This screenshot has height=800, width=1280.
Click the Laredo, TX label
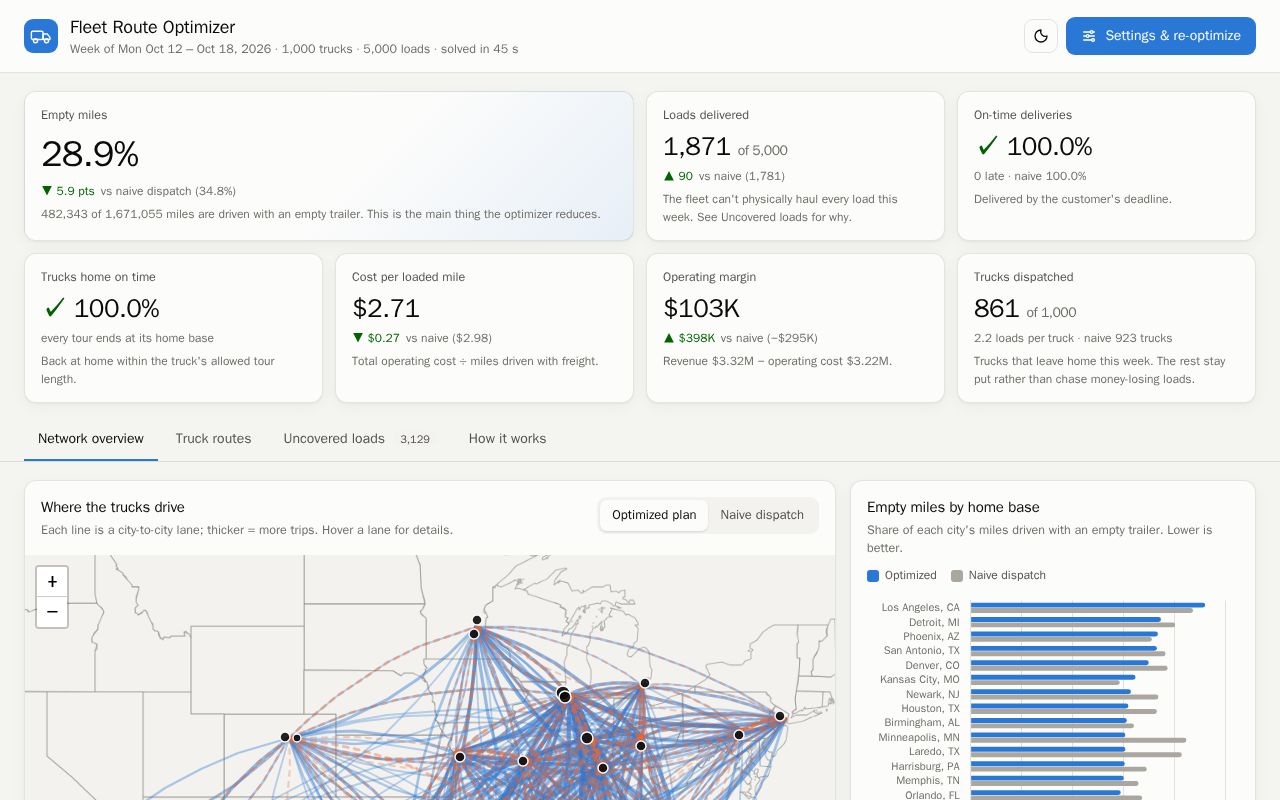(935, 751)
